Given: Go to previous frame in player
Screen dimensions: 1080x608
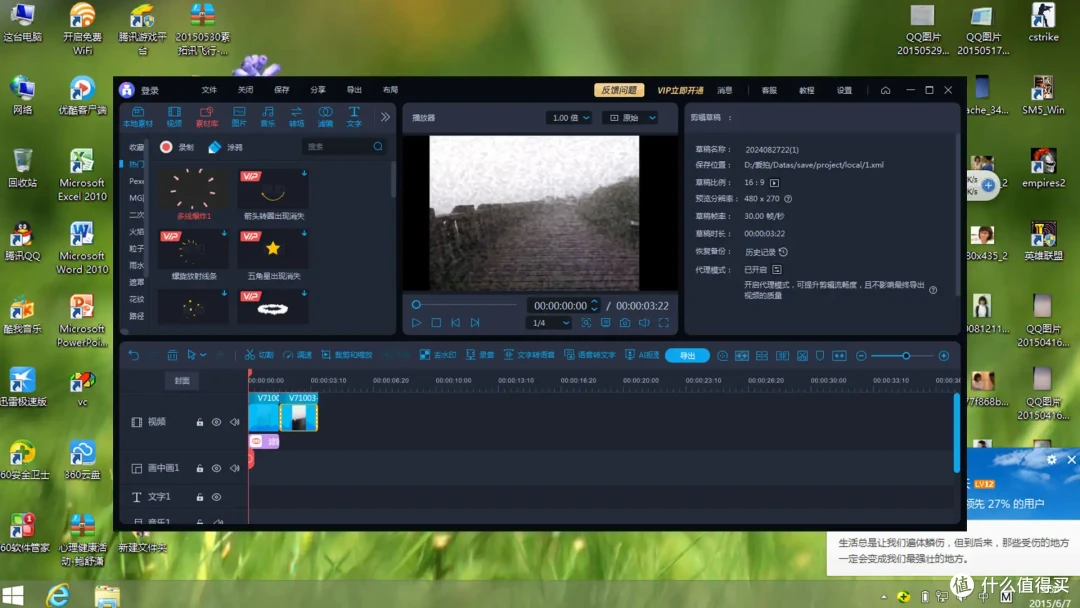Looking at the screenshot, I should click(x=455, y=322).
